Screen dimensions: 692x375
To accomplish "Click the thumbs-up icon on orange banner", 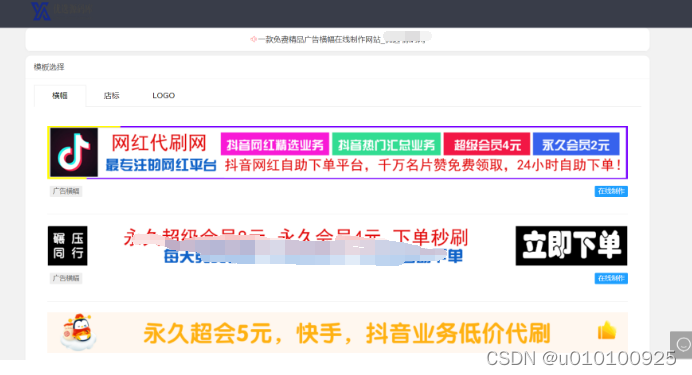I will tap(607, 330).
